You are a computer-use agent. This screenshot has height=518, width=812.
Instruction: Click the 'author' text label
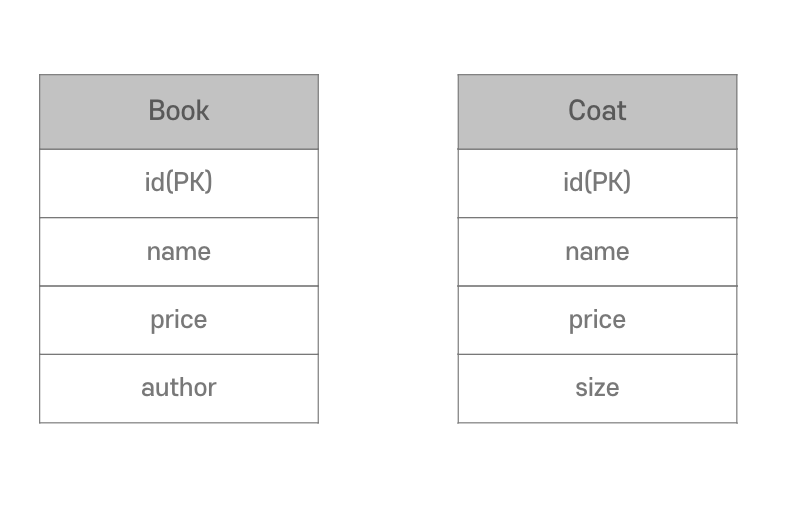tap(179, 387)
